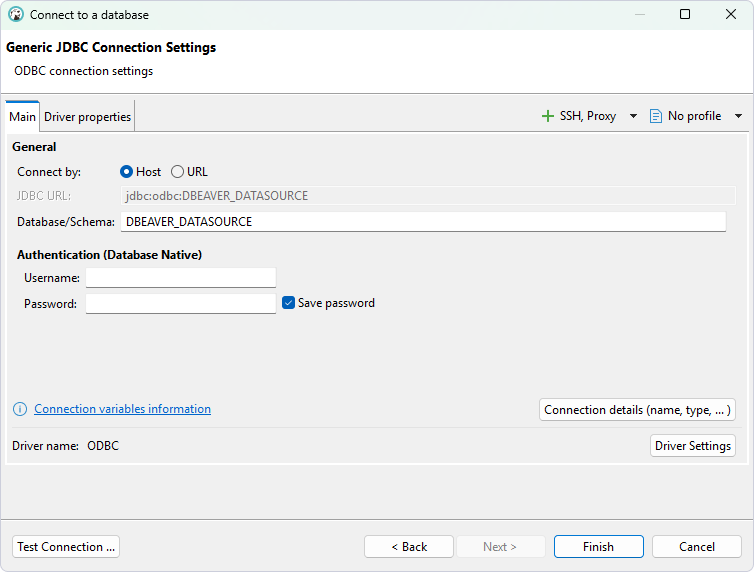The width and height of the screenshot is (754, 572).
Task: Switch to the Main tab
Action: click(22, 116)
